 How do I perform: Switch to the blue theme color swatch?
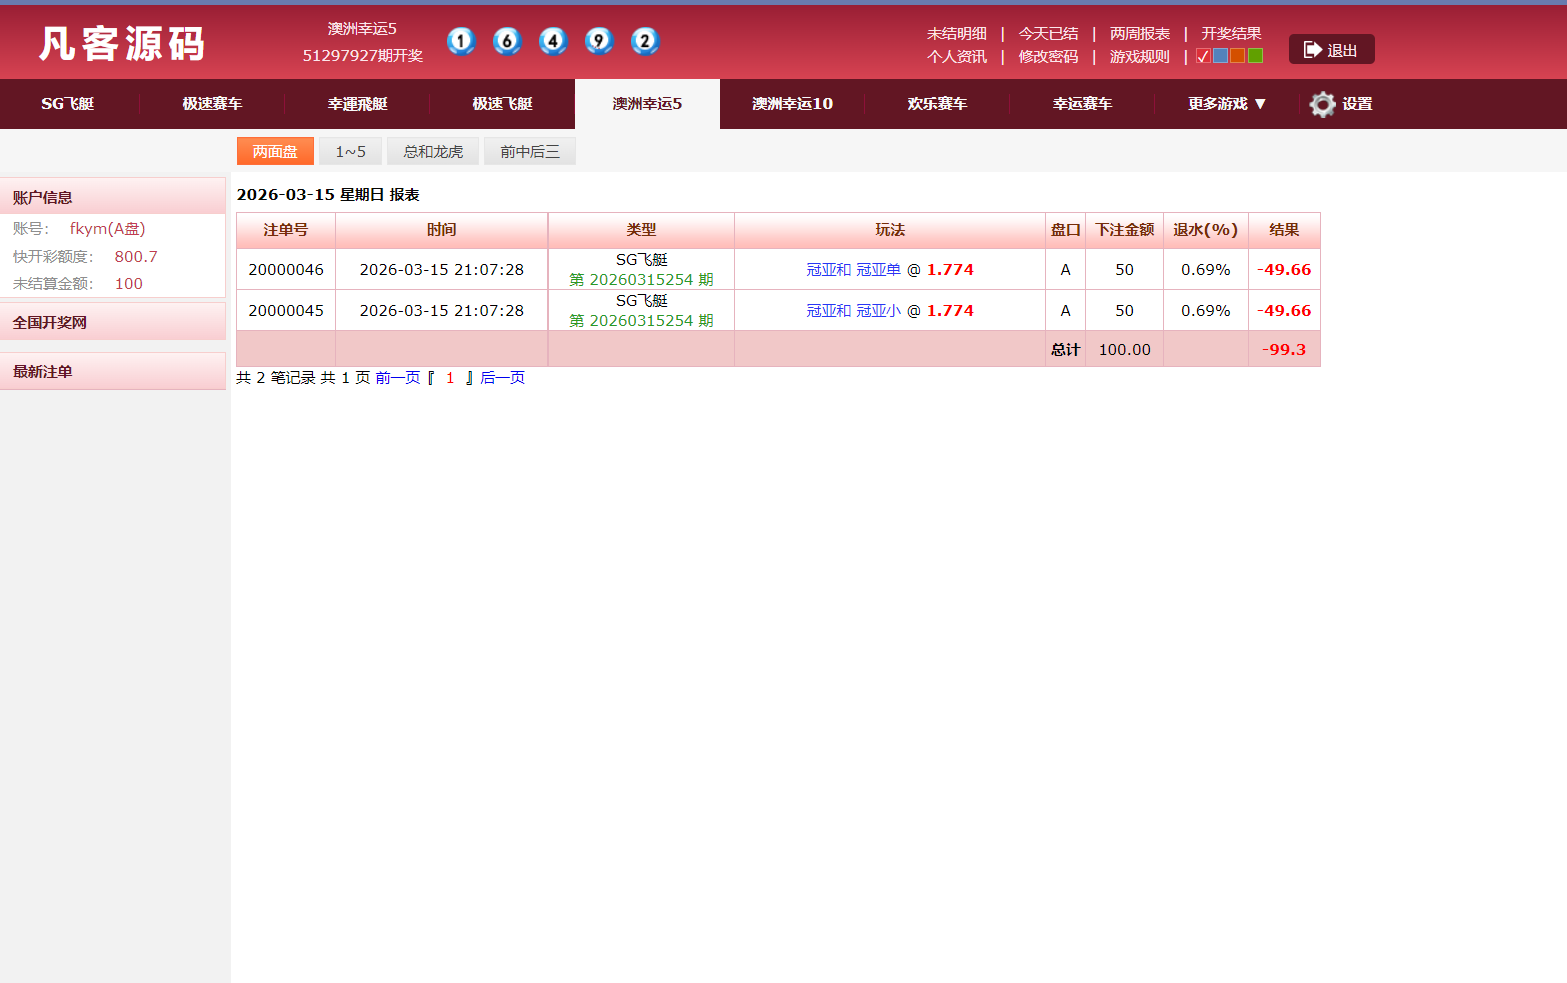point(1221,56)
